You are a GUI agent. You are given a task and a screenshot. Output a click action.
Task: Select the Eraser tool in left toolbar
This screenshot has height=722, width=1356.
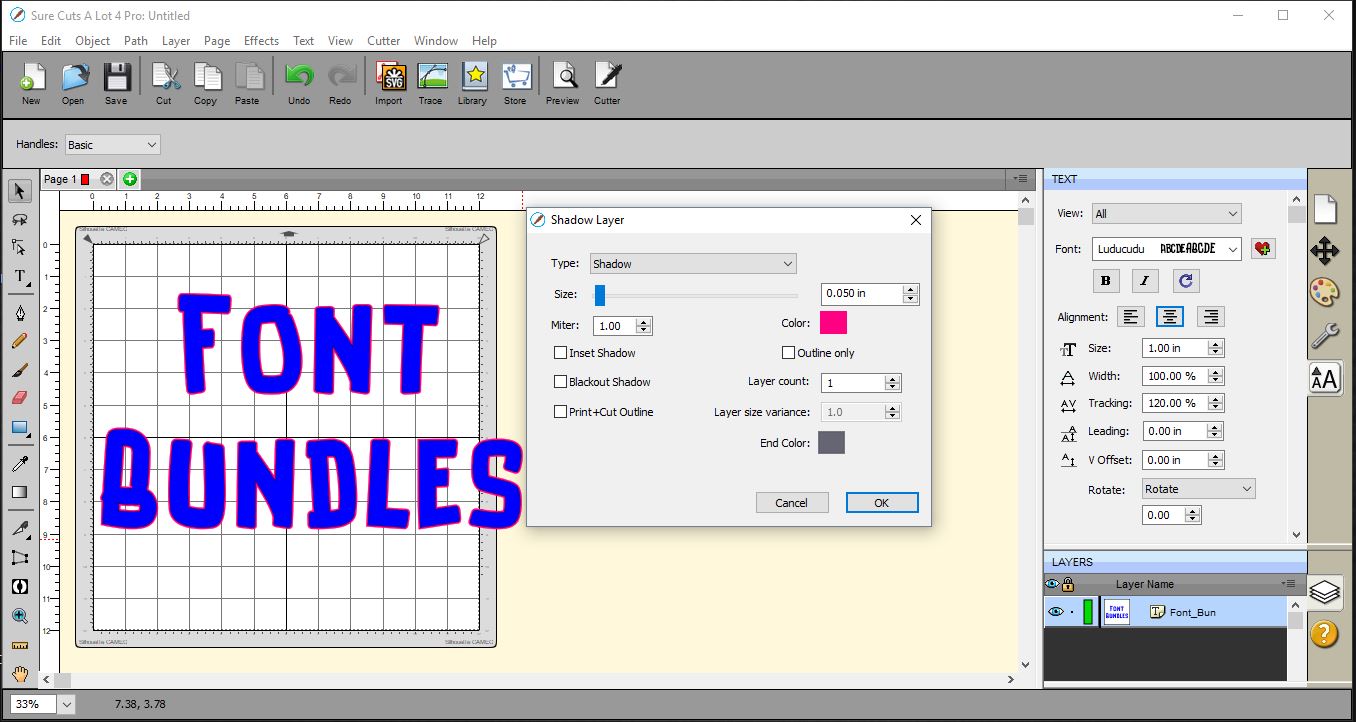tap(19, 398)
